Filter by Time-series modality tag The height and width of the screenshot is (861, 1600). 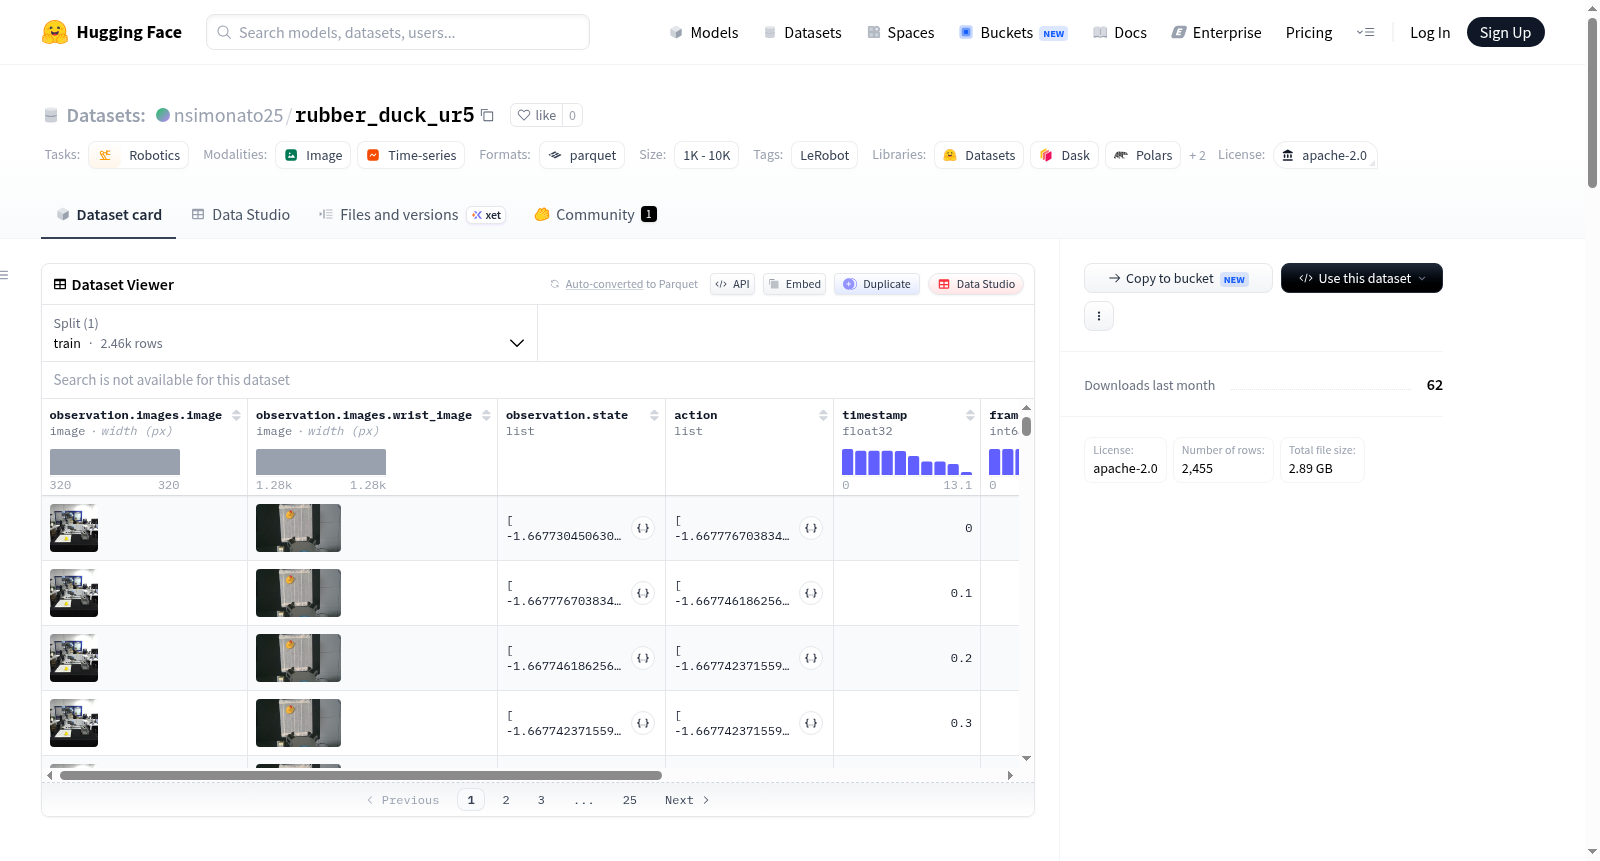click(x=411, y=155)
